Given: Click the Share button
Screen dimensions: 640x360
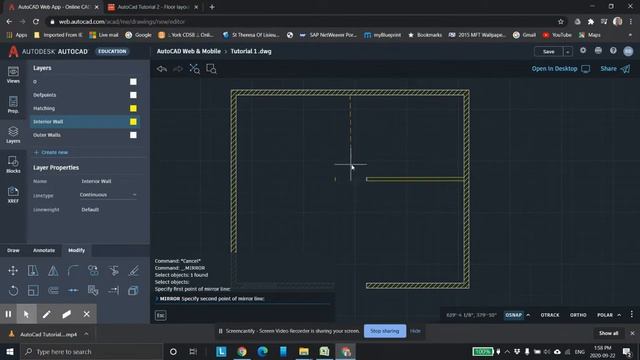Looking at the screenshot, I should click(615, 69).
